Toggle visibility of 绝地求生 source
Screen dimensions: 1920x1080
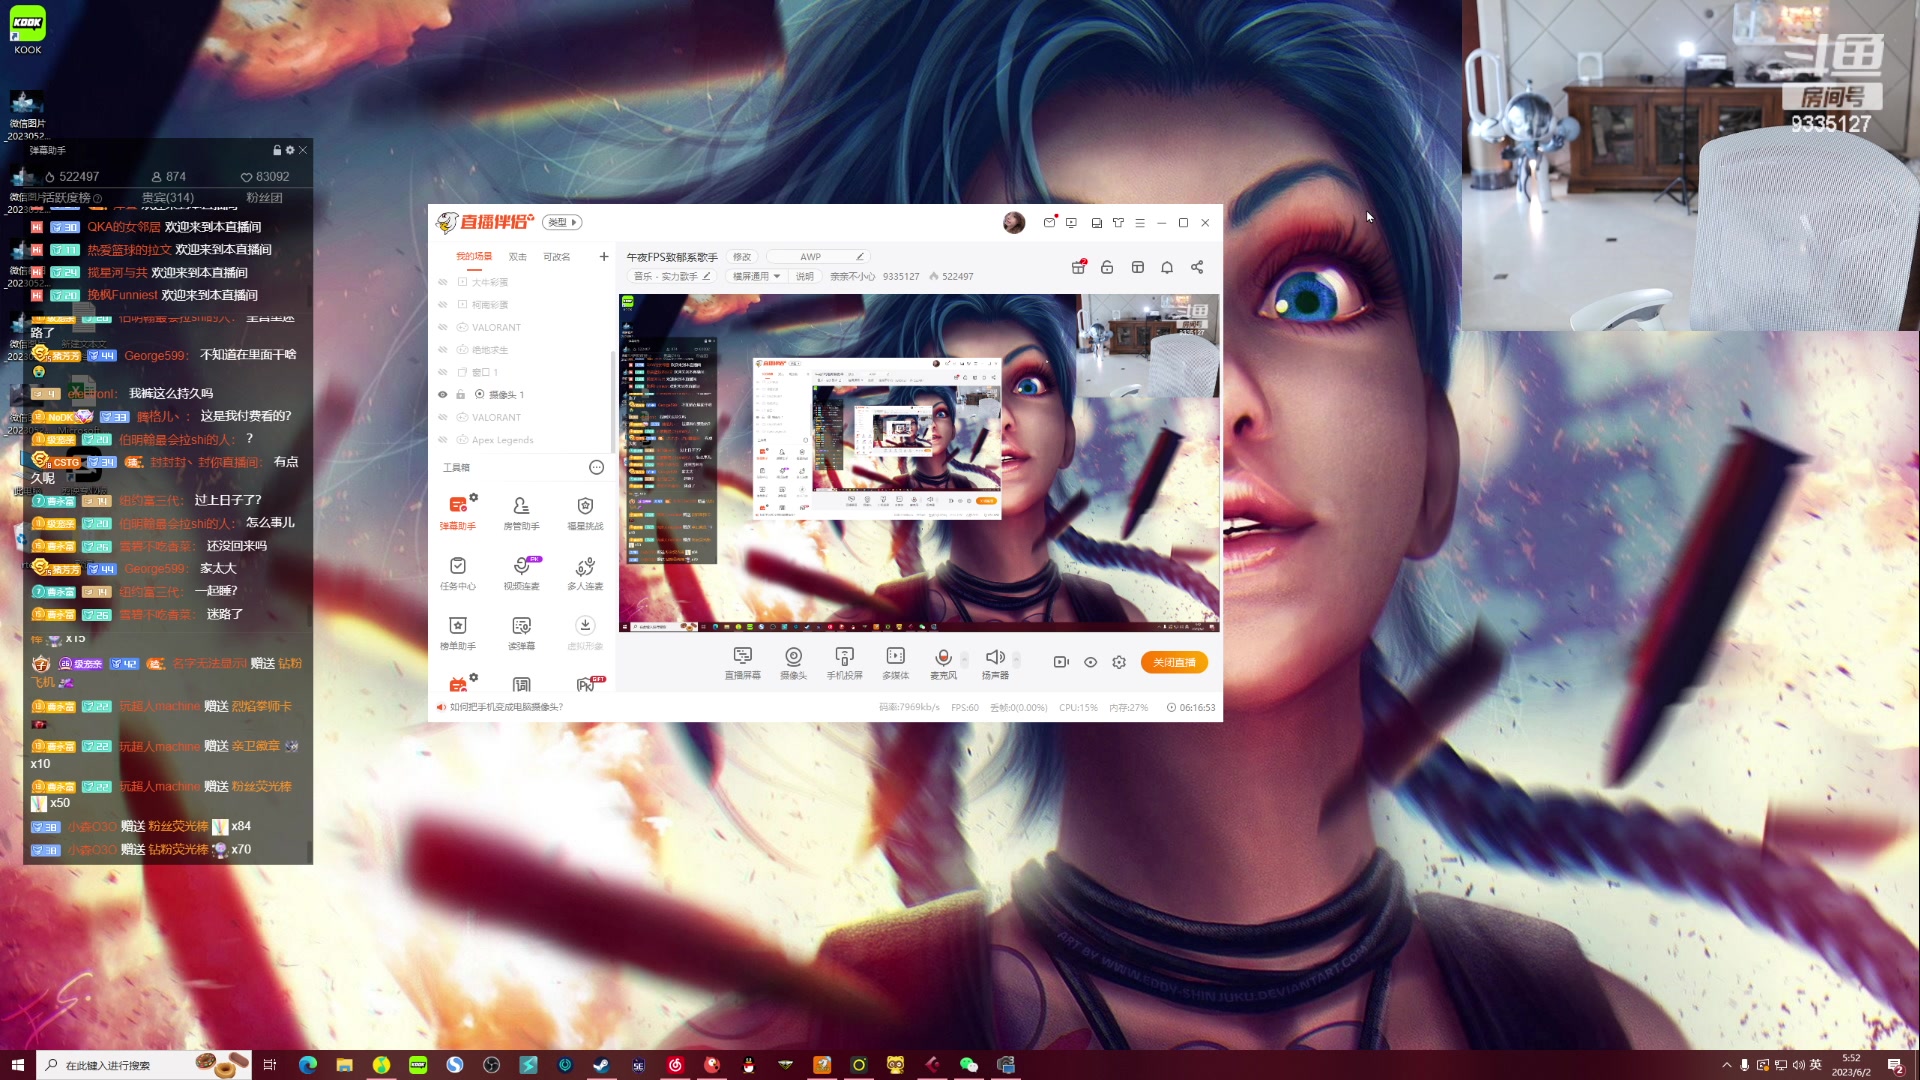coord(442,350)
